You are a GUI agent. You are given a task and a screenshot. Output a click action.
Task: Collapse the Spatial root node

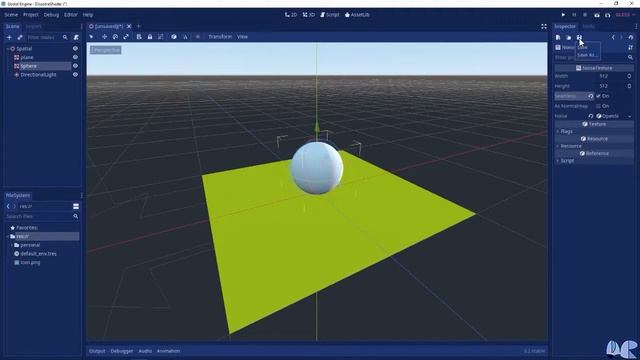8,49
